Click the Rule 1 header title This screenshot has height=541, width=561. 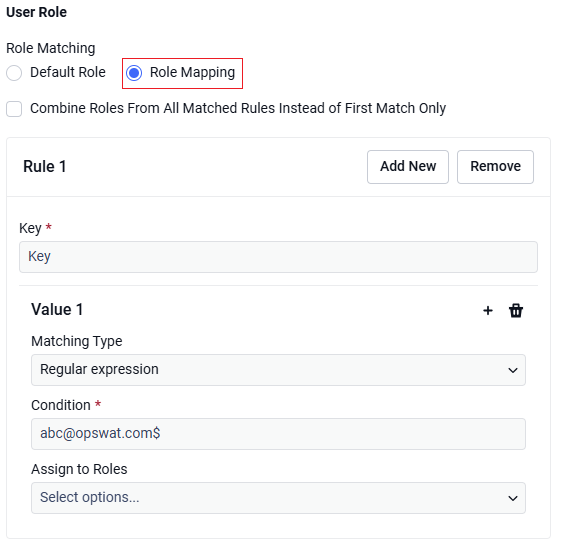point(44,166)
